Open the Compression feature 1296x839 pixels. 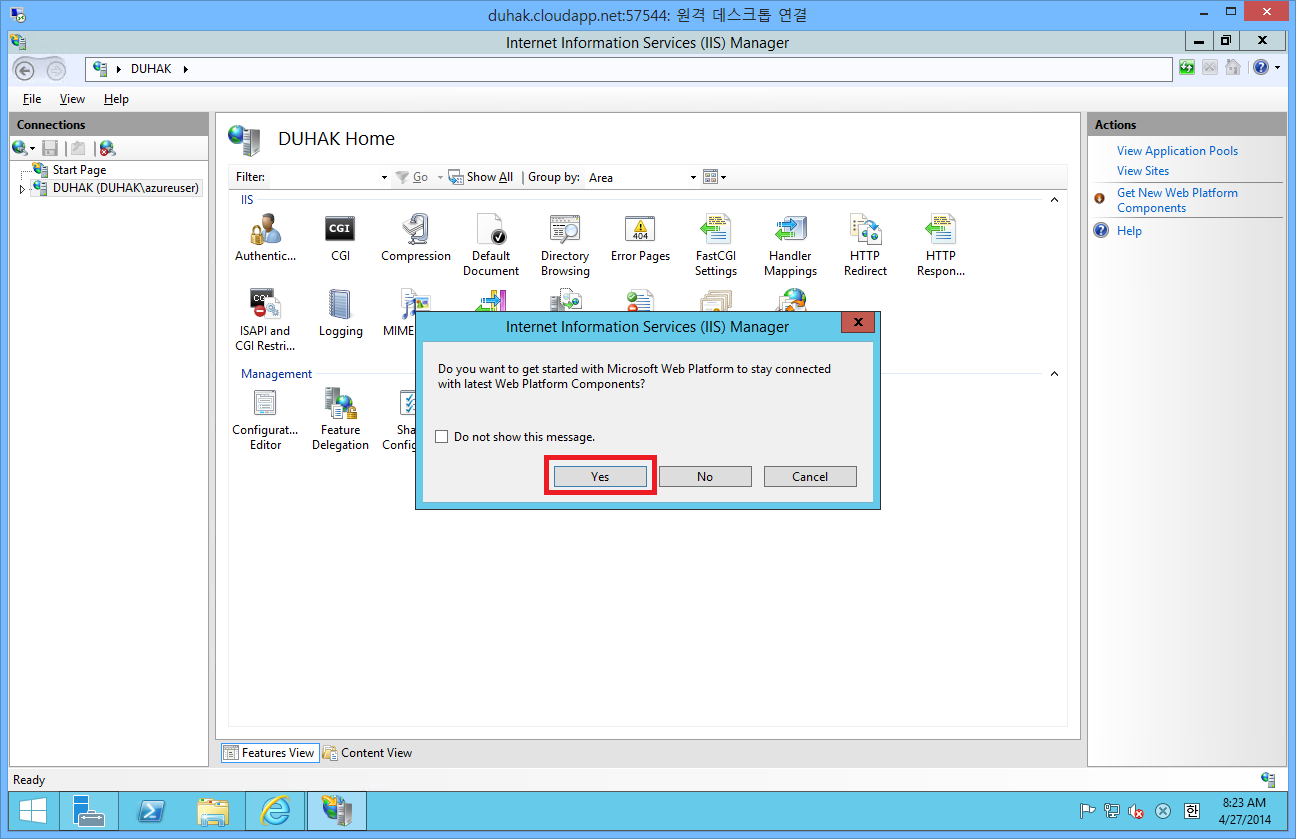coord(416,238)
